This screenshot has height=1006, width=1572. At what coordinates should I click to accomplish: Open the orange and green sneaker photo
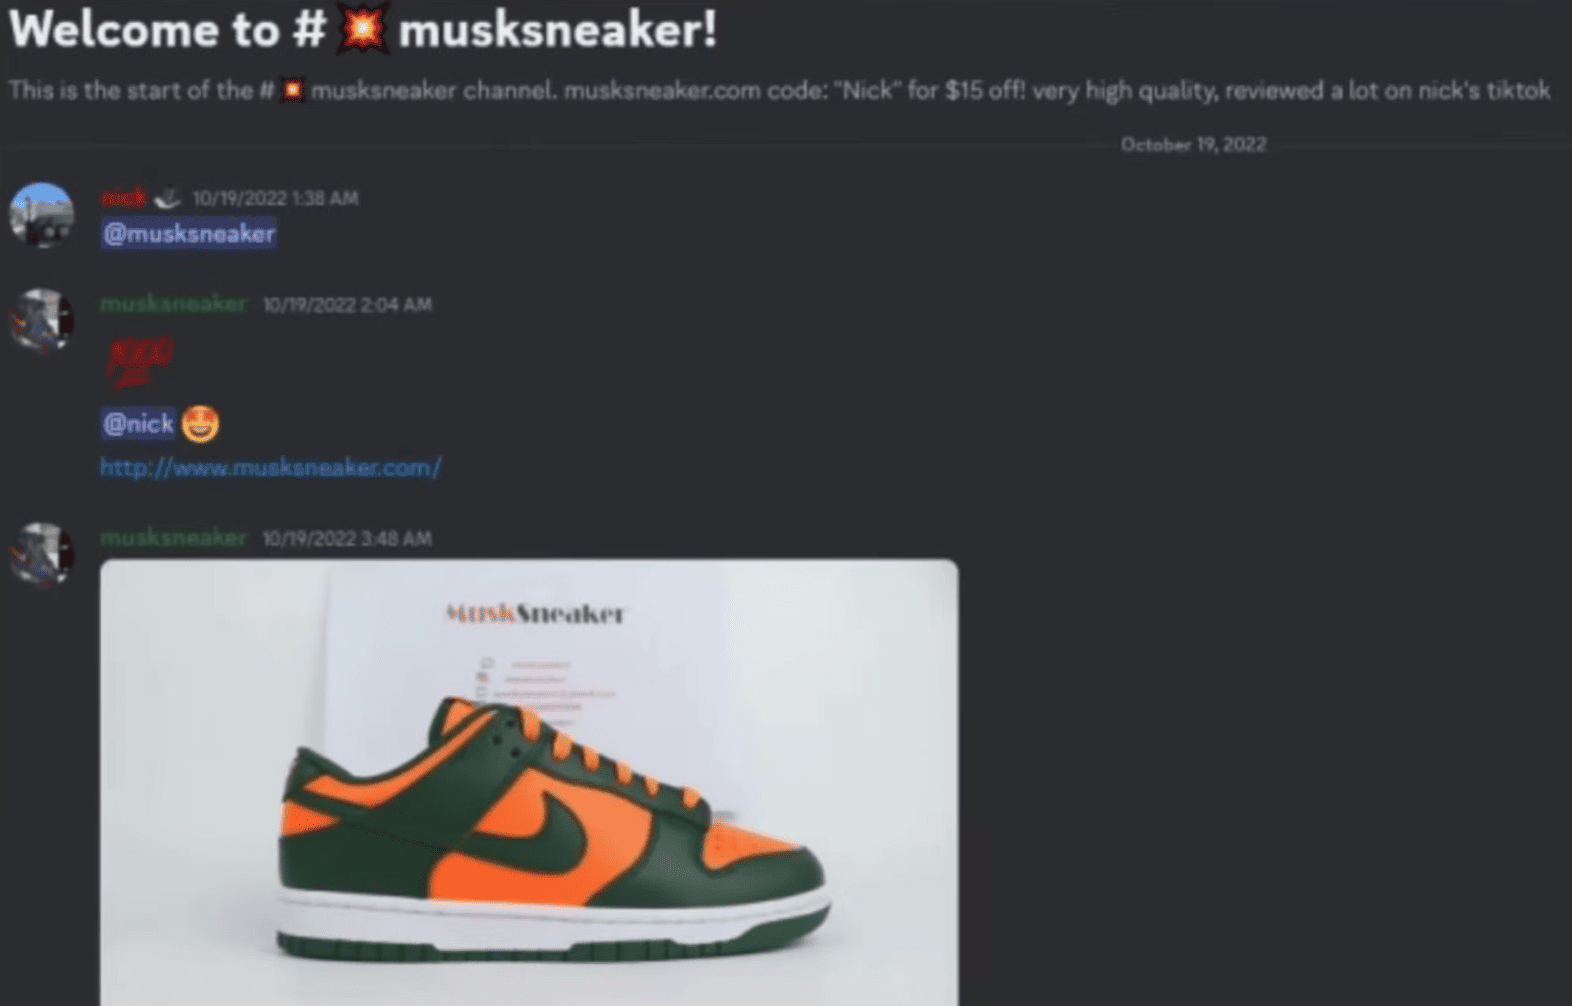[x=529, y=782]
